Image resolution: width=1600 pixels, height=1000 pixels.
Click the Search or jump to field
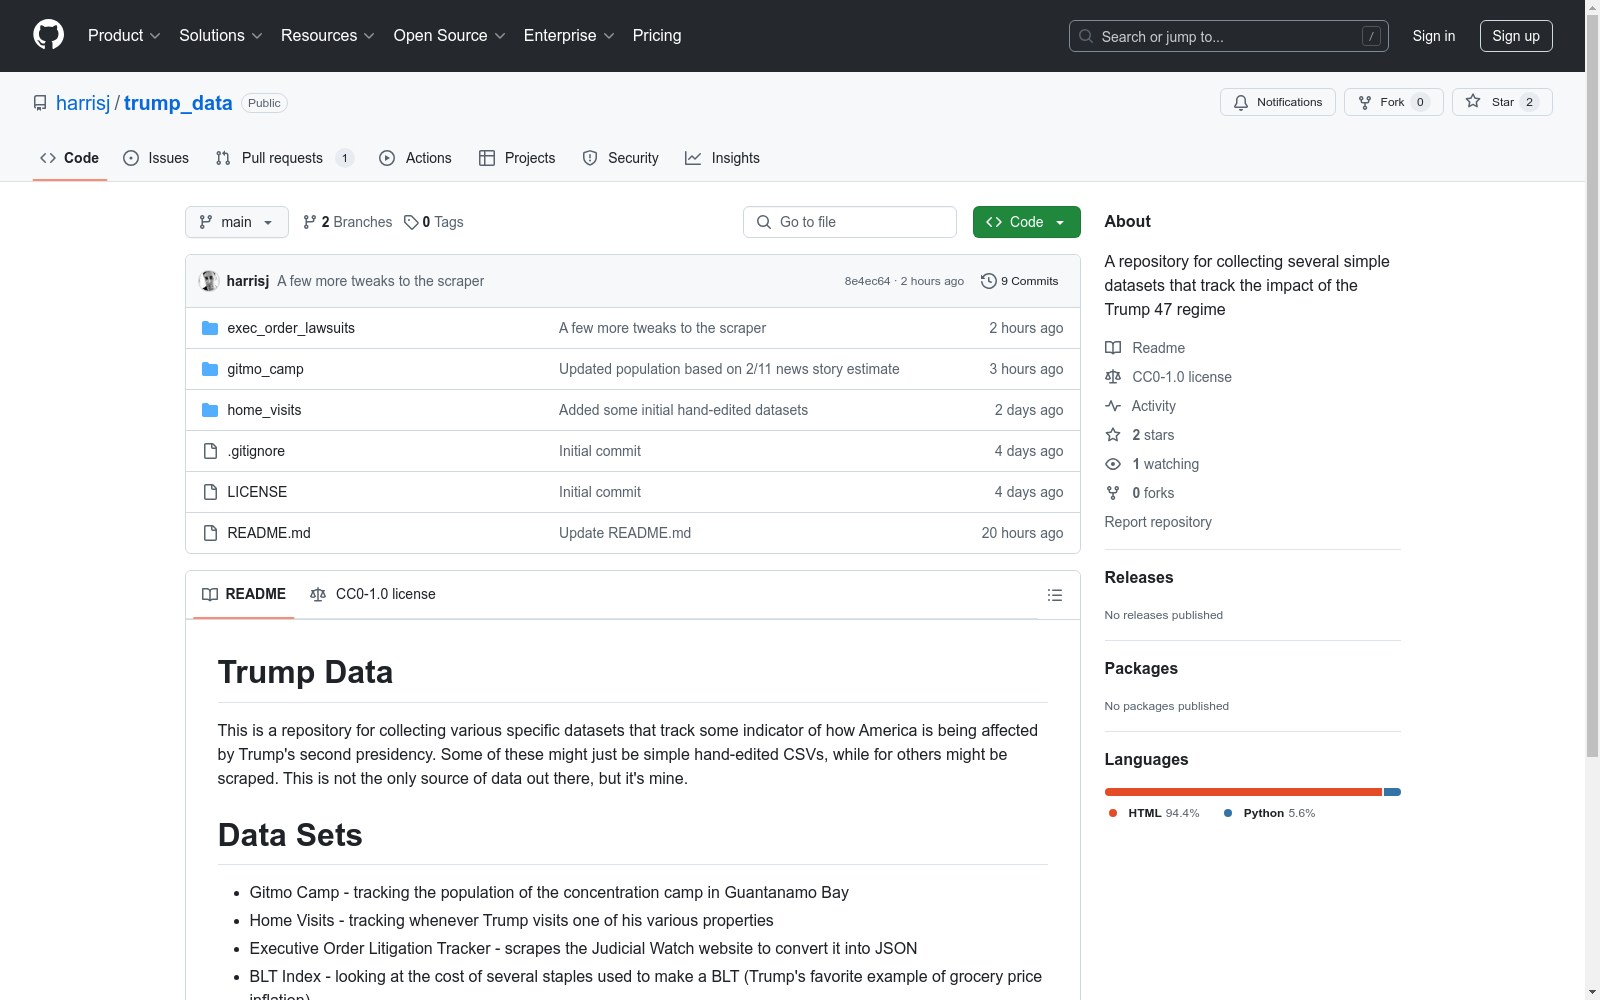pyautogui.click(x=1229, y=36)
